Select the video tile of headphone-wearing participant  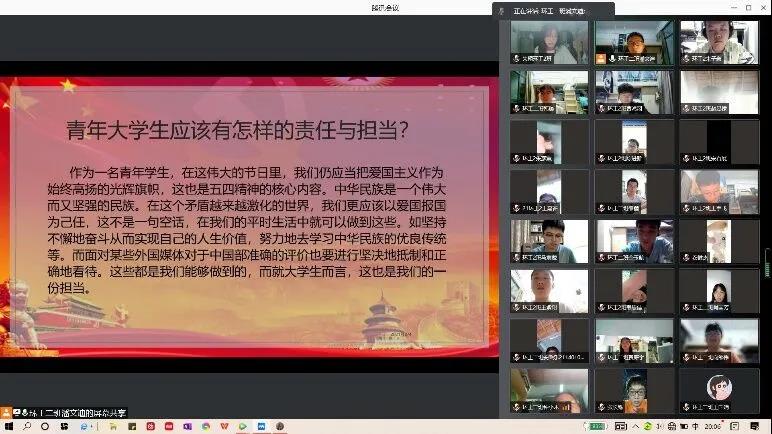pyautogui.click(x=718, y=42)
